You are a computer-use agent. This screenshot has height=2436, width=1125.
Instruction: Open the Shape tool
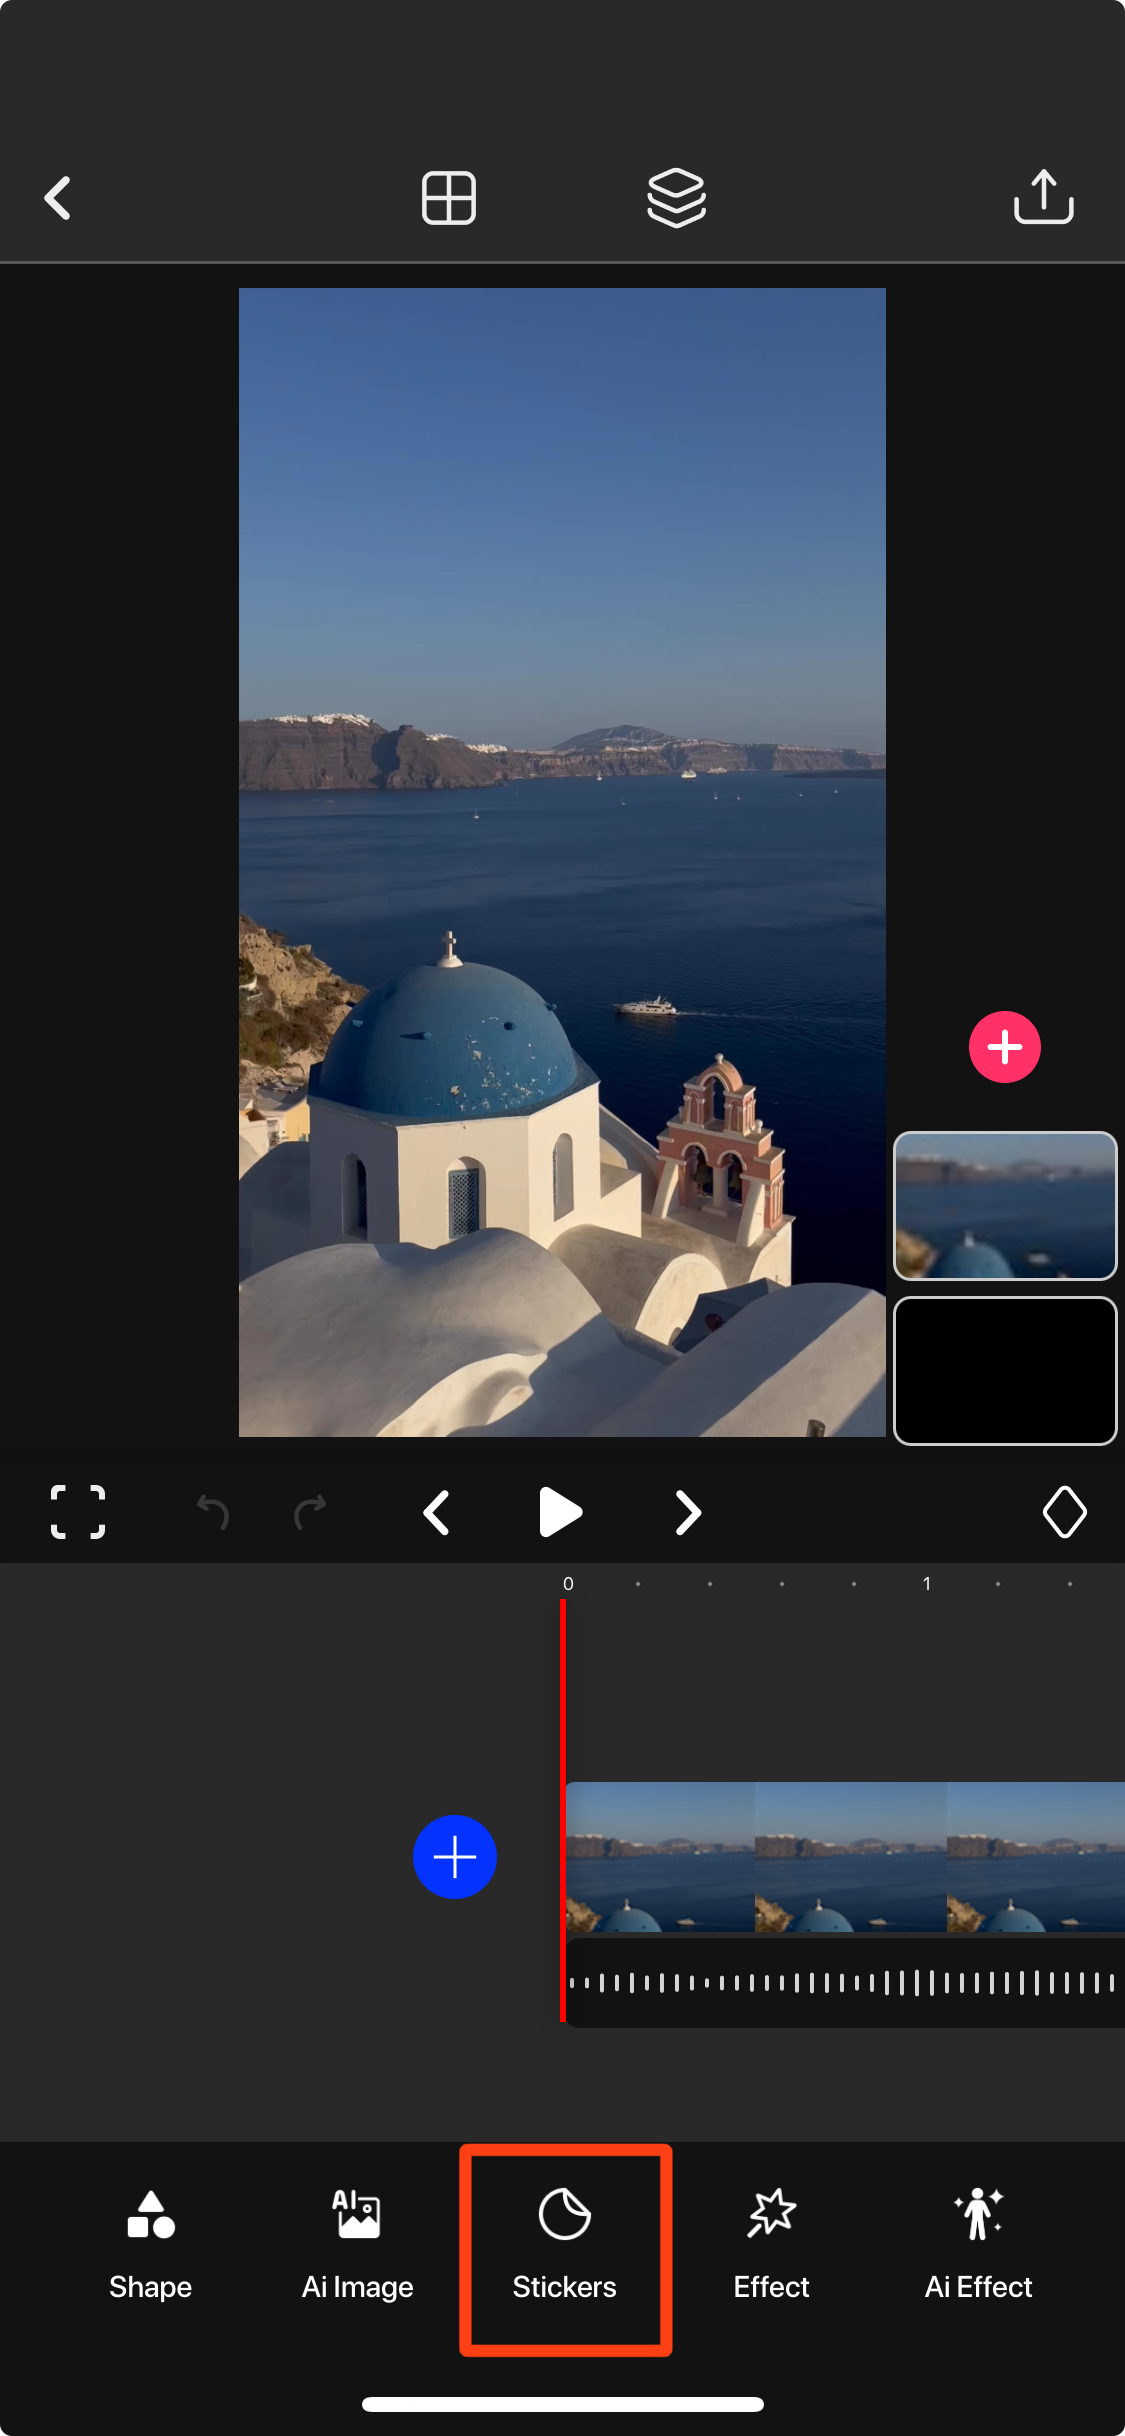point(150,2247)
